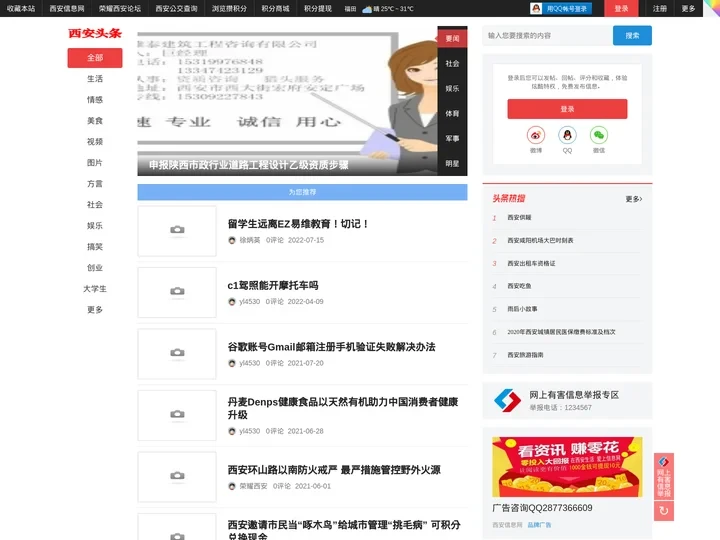Open 浏览攒积分 link

pos(229,9)
